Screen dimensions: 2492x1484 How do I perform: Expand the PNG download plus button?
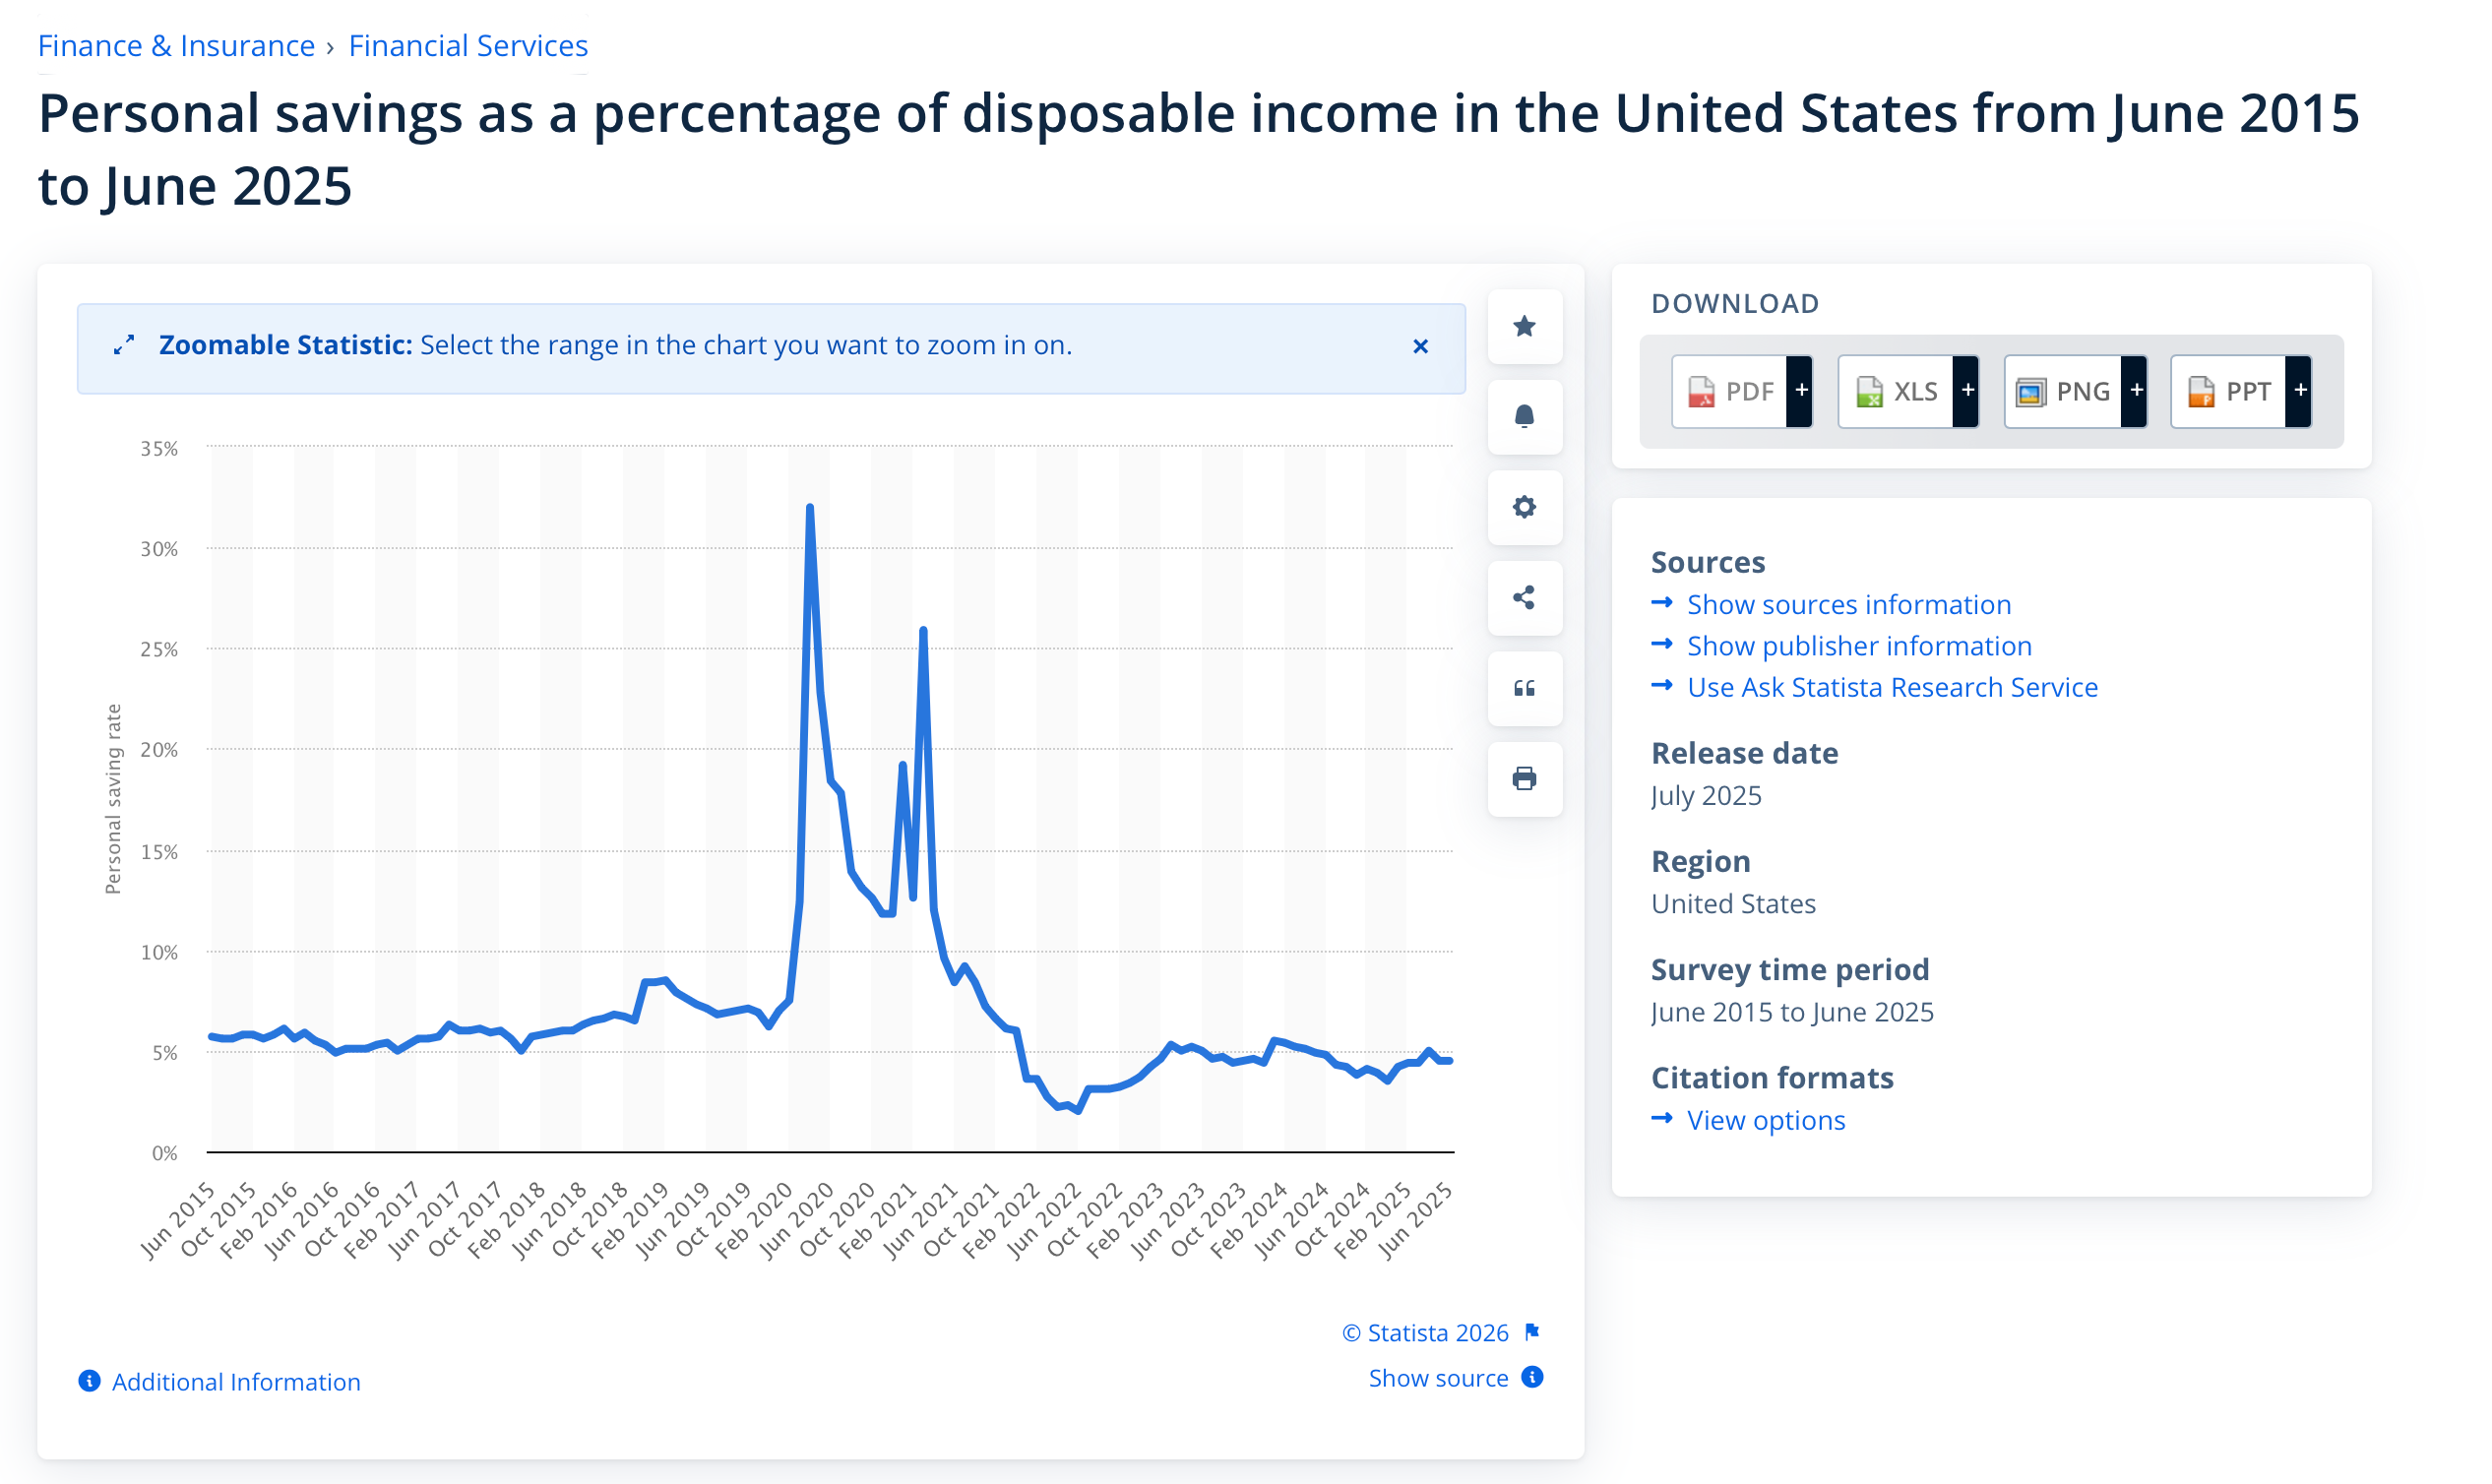click(2136, 391)
